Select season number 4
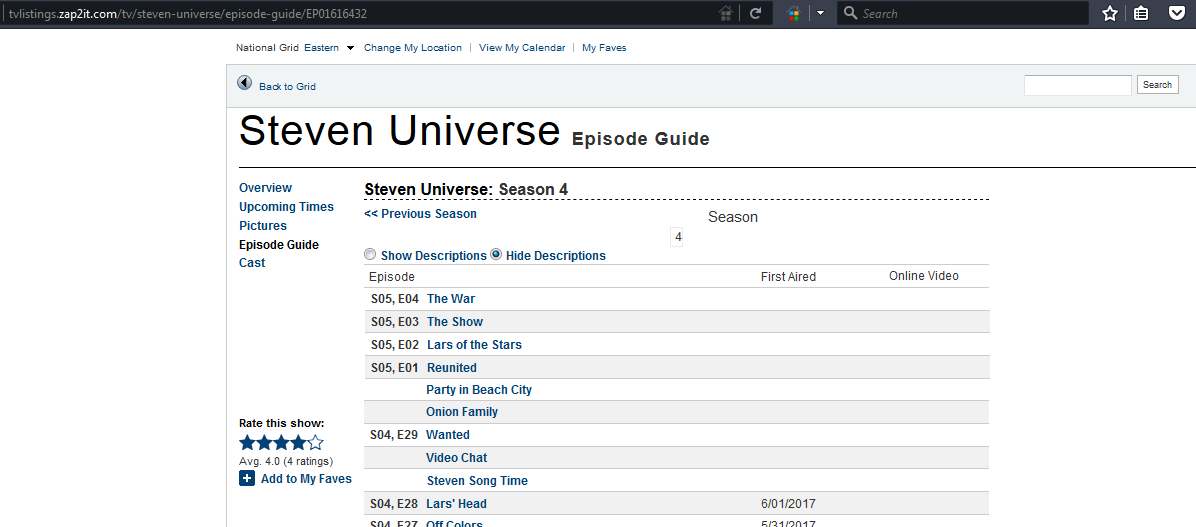 677,237
